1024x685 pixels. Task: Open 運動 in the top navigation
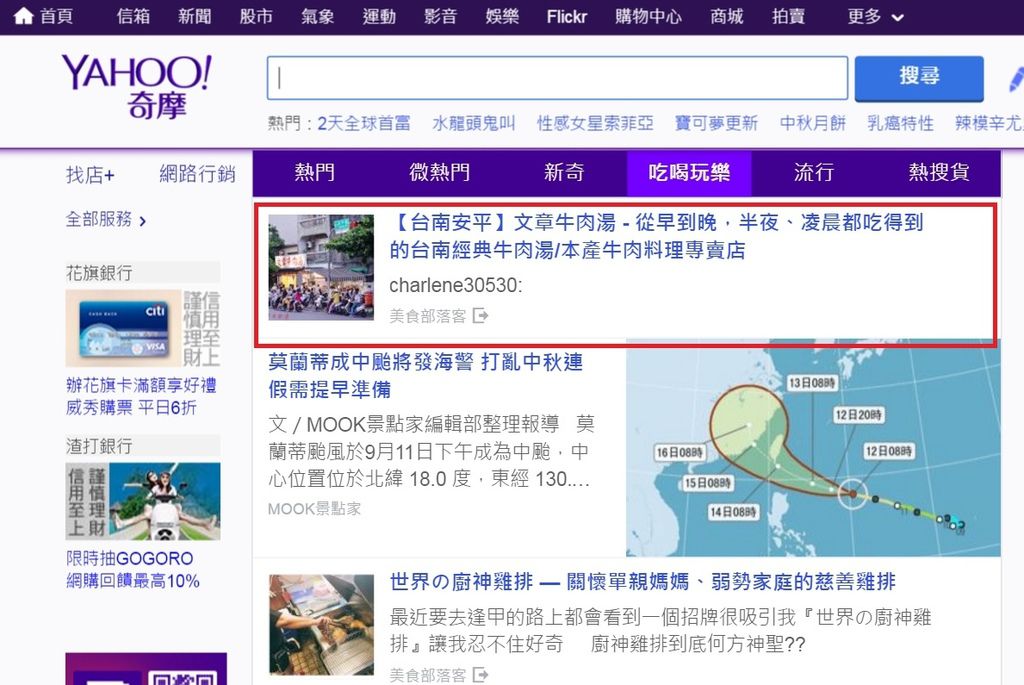[x=379, y=16]
